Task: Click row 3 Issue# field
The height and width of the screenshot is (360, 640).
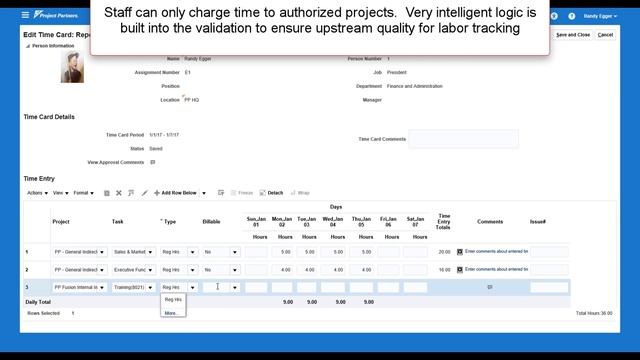Action: (549, 287)
